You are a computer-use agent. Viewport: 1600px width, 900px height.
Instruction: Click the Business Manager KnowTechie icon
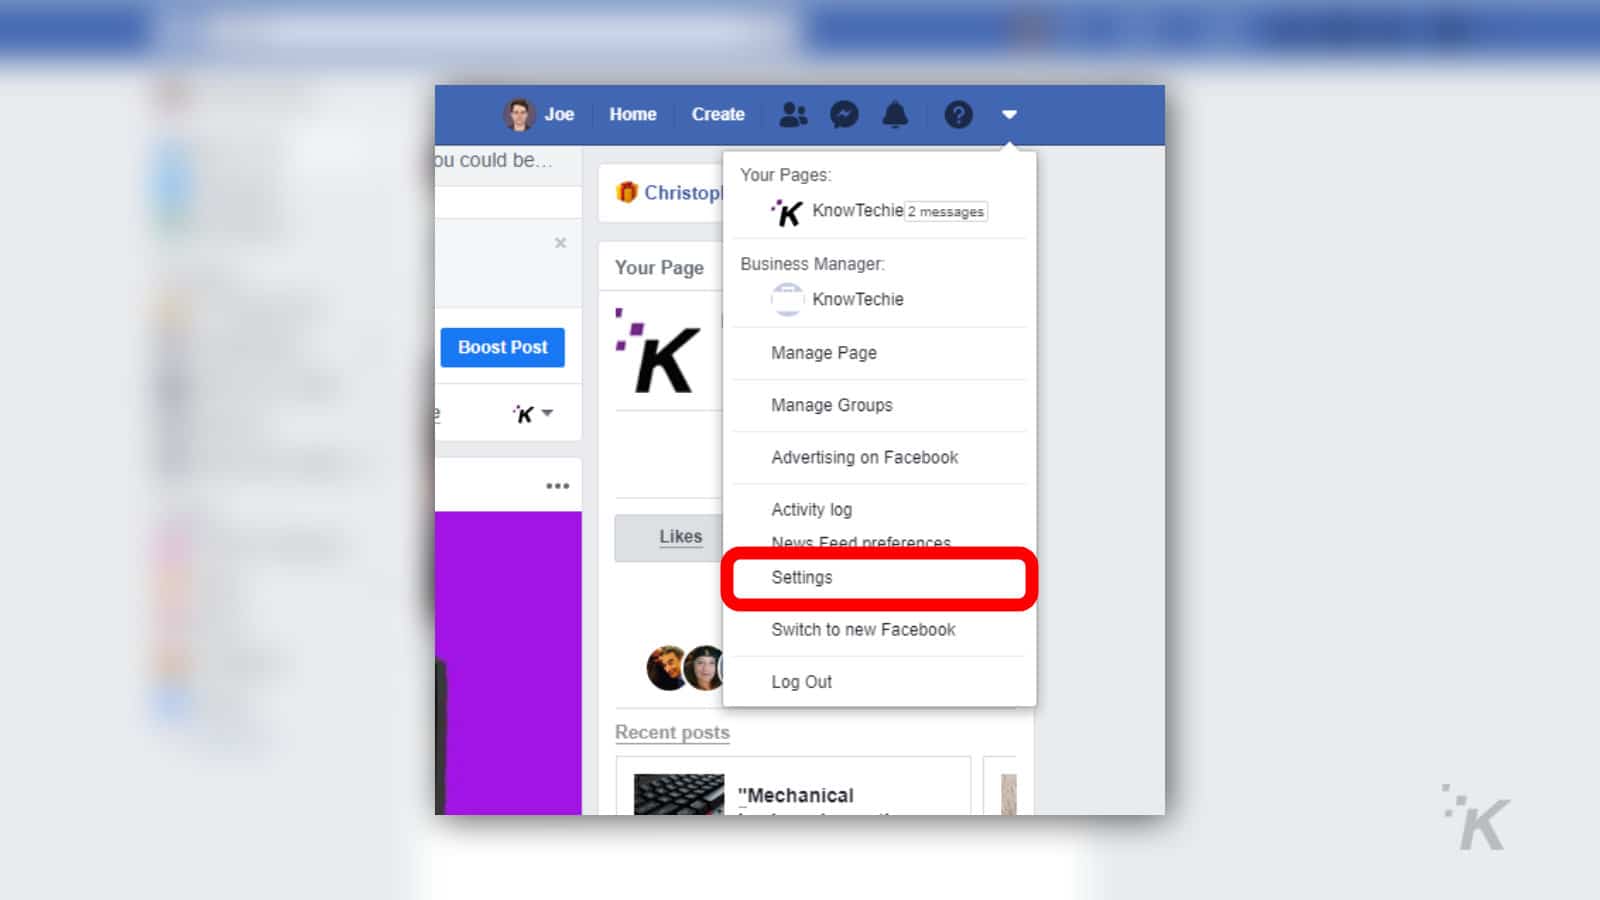[x=787, y=299]
